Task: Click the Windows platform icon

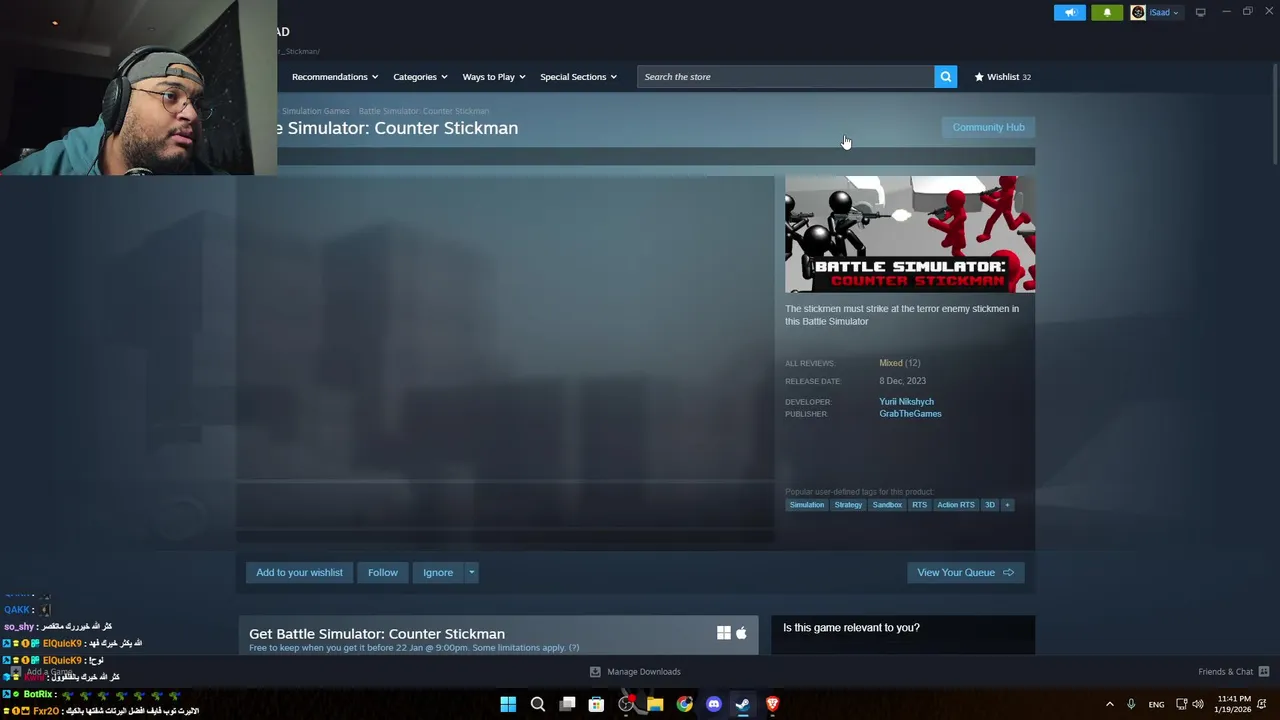Action: pyautogui.click(x=724, y=633)
